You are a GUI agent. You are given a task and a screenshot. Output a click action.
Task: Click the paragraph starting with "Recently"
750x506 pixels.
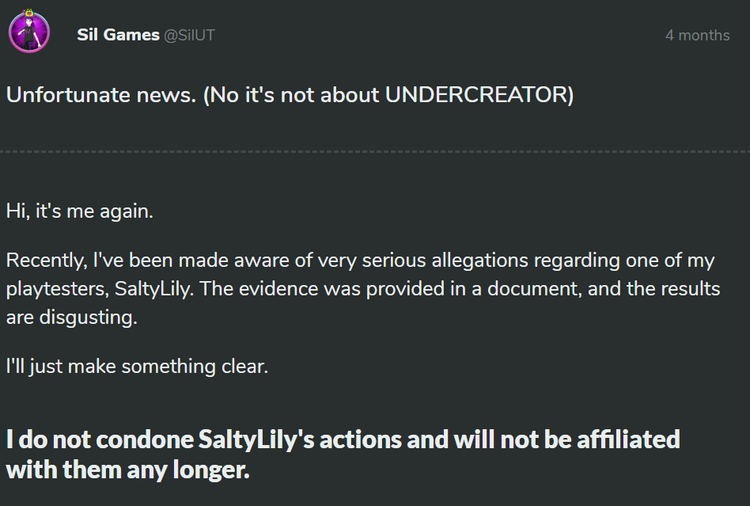pos(360,290)
